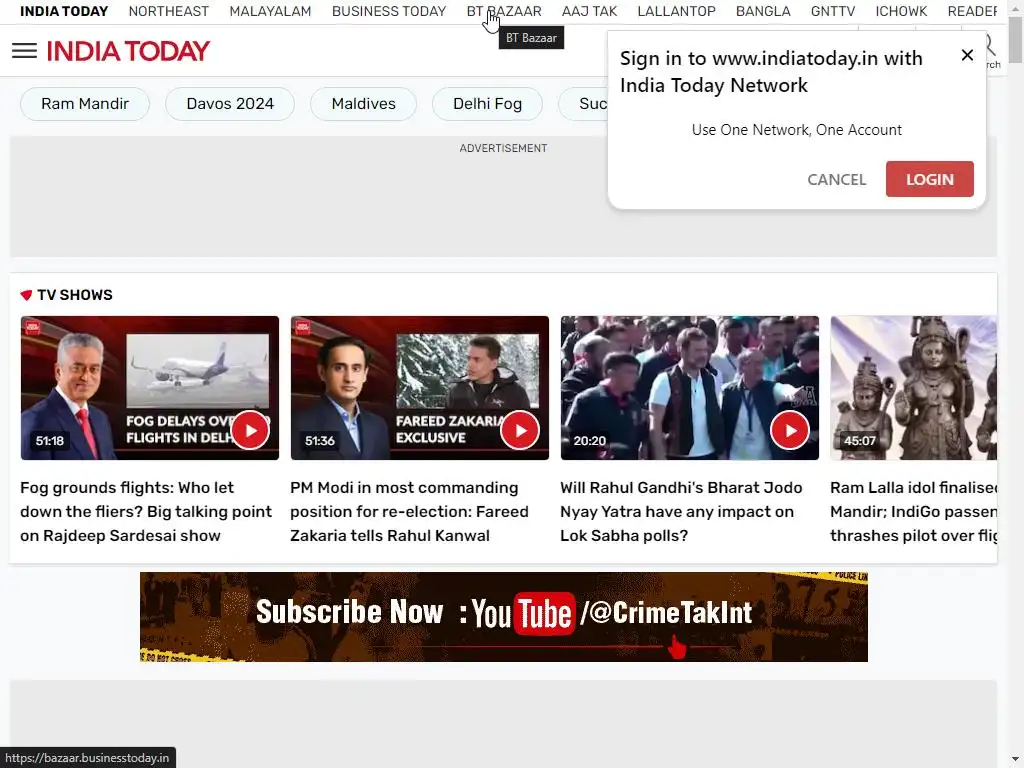
Task: Click the red TV Shows heading icon
Action: tap(26, 295)
